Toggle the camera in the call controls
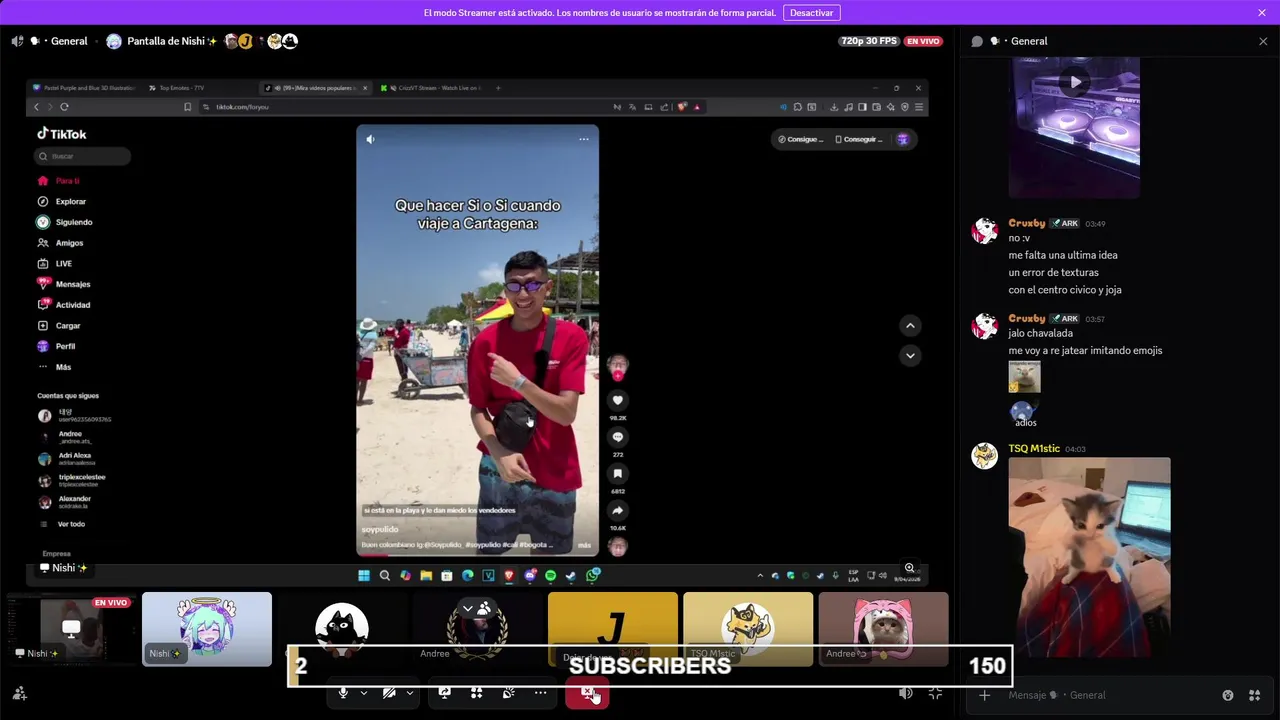 coord(389,693)
